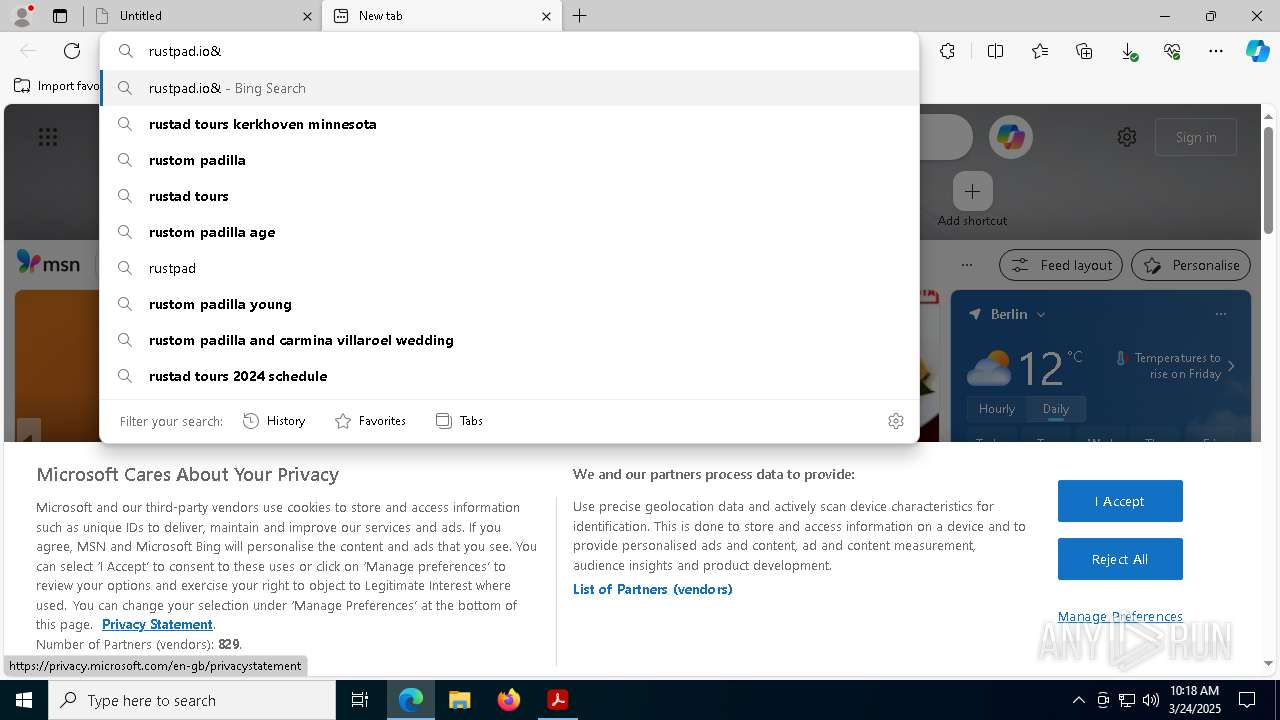Choose the 'rustad tours' suggestion
Viewport: 1280px width, 720px height.
point(510,196)
